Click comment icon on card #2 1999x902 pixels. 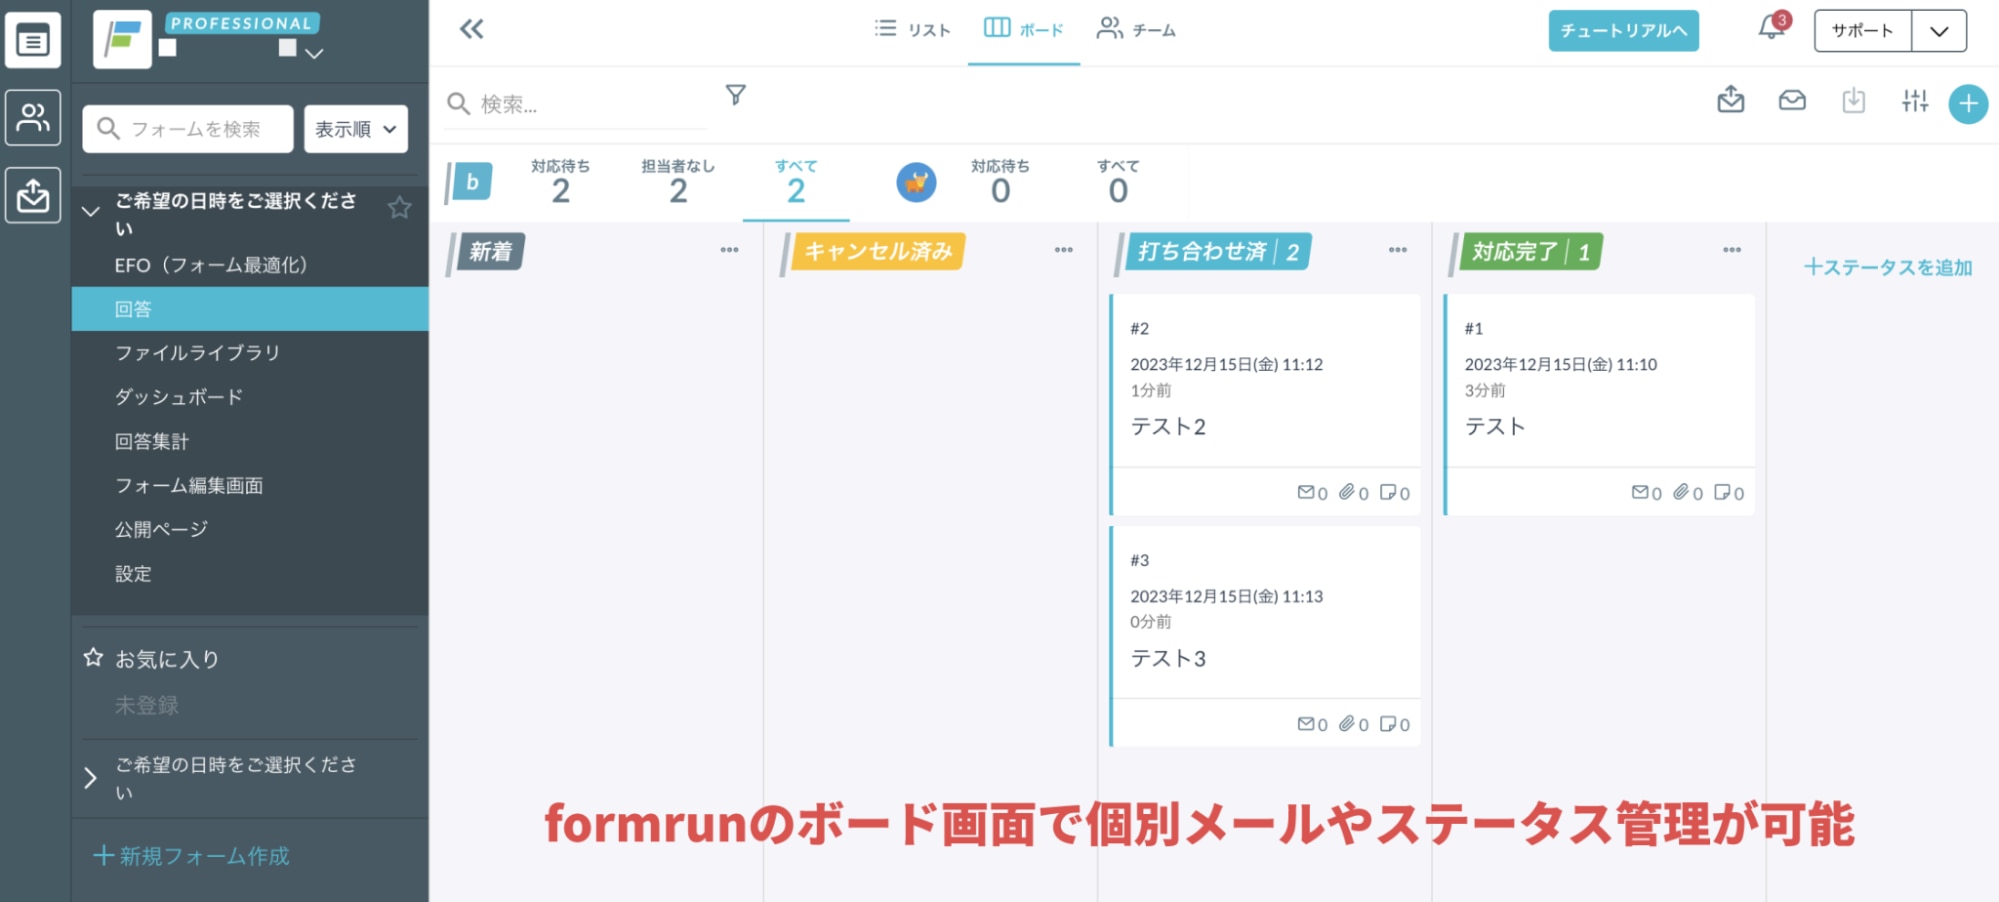(x=1388, y=492)
